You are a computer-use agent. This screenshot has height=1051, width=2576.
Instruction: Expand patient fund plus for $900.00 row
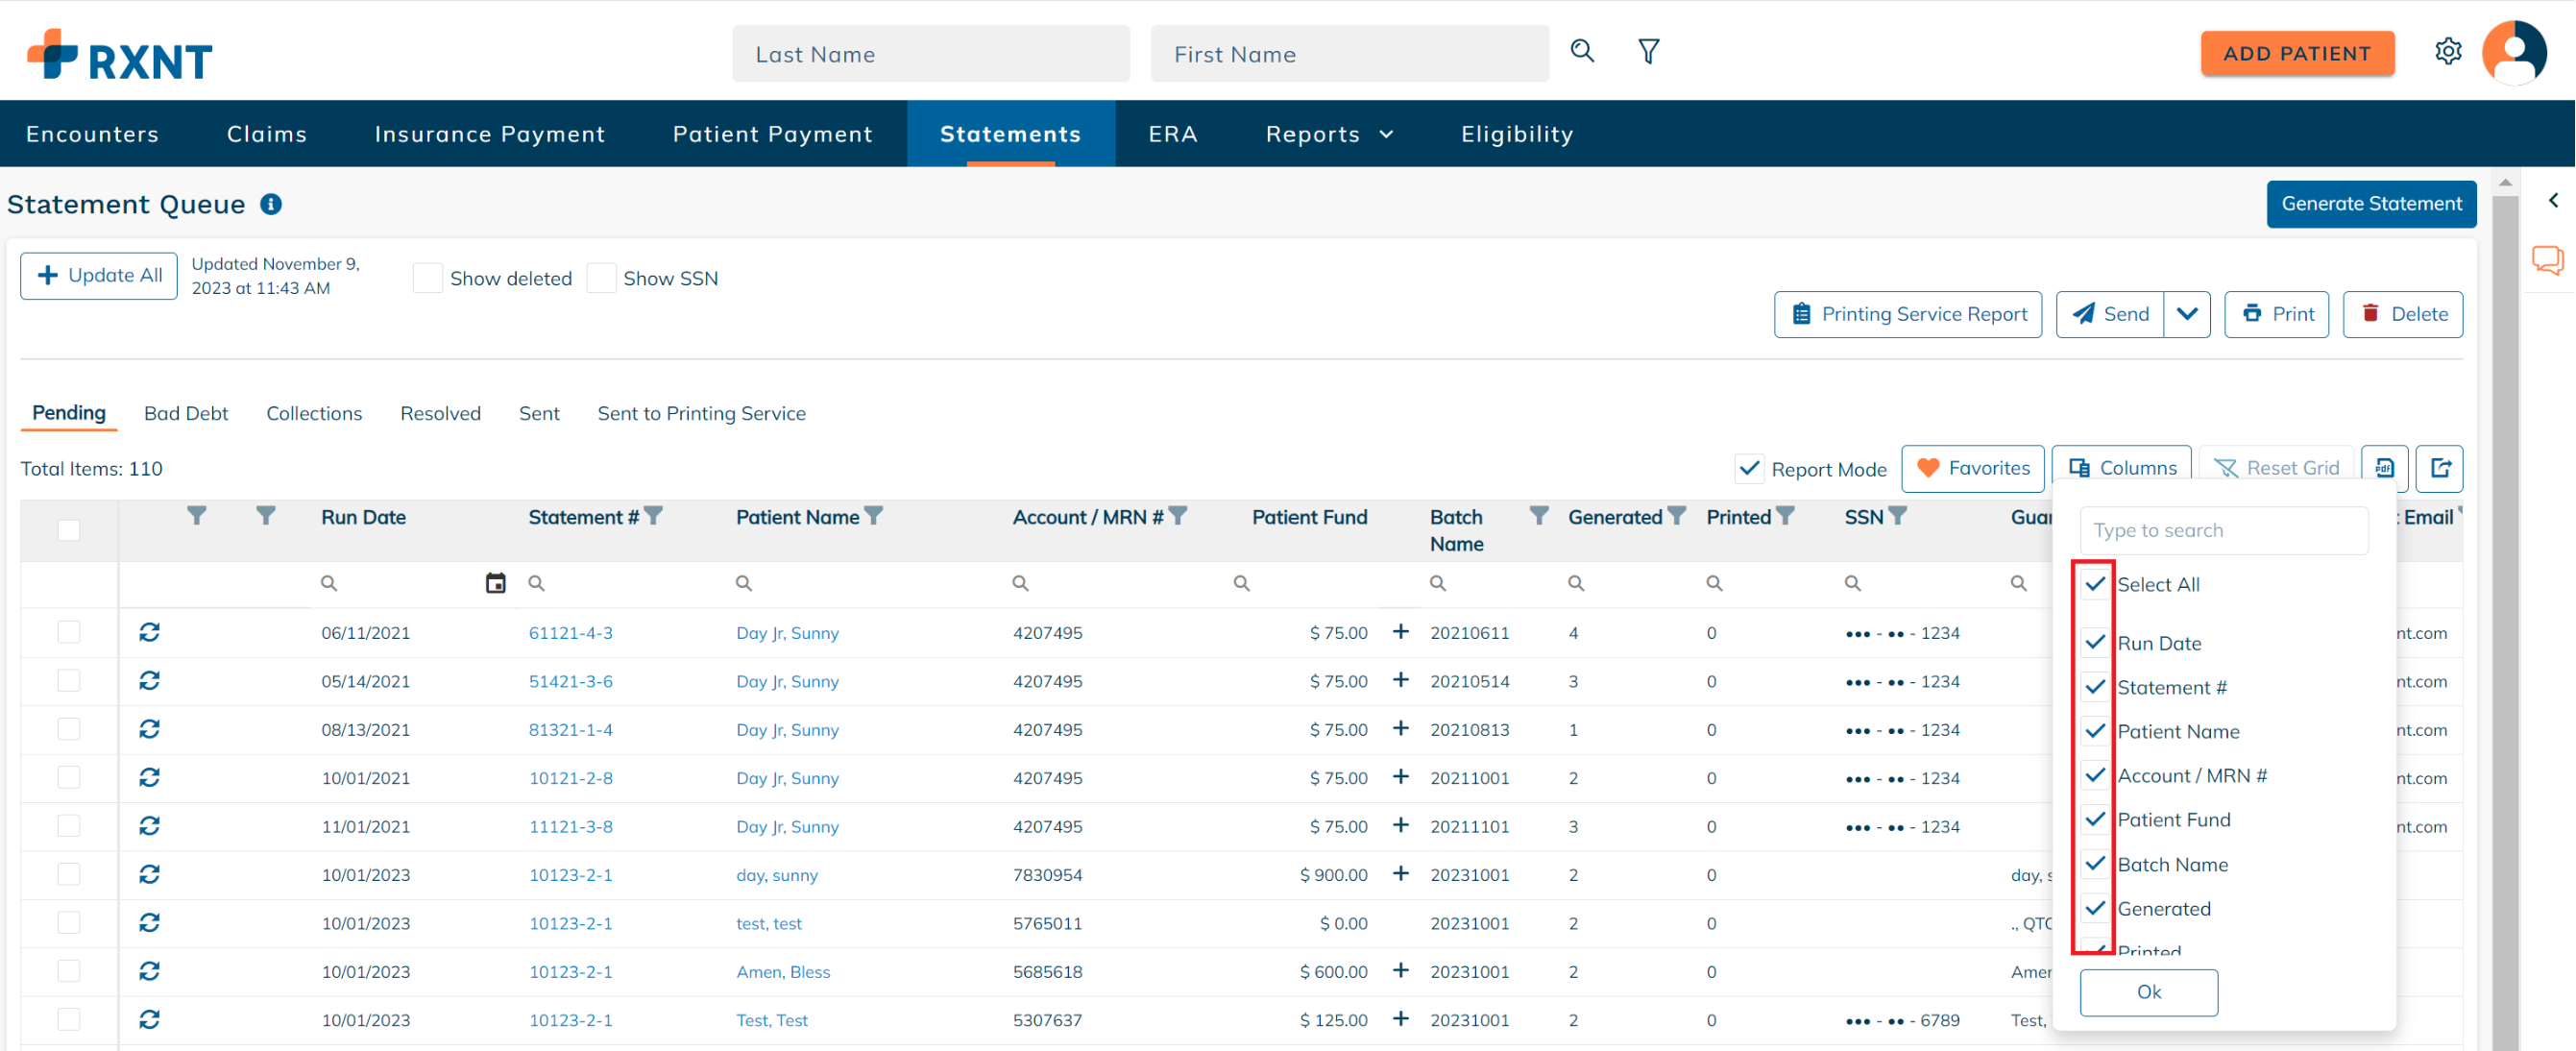click(1401, 873)
